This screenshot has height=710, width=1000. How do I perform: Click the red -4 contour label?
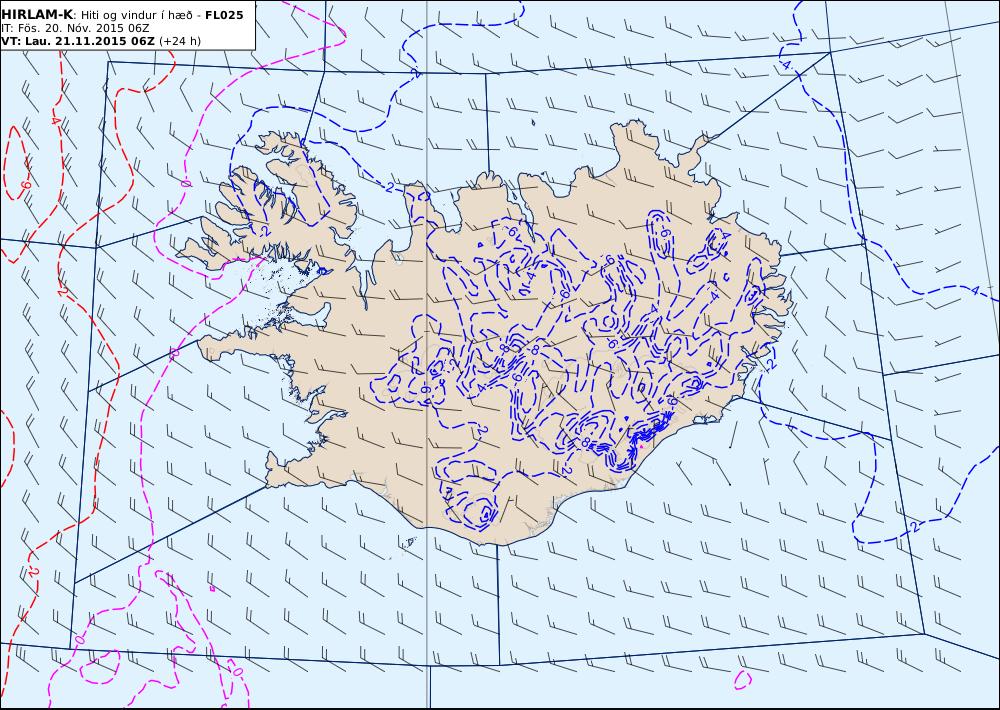(x=56, y=120)
